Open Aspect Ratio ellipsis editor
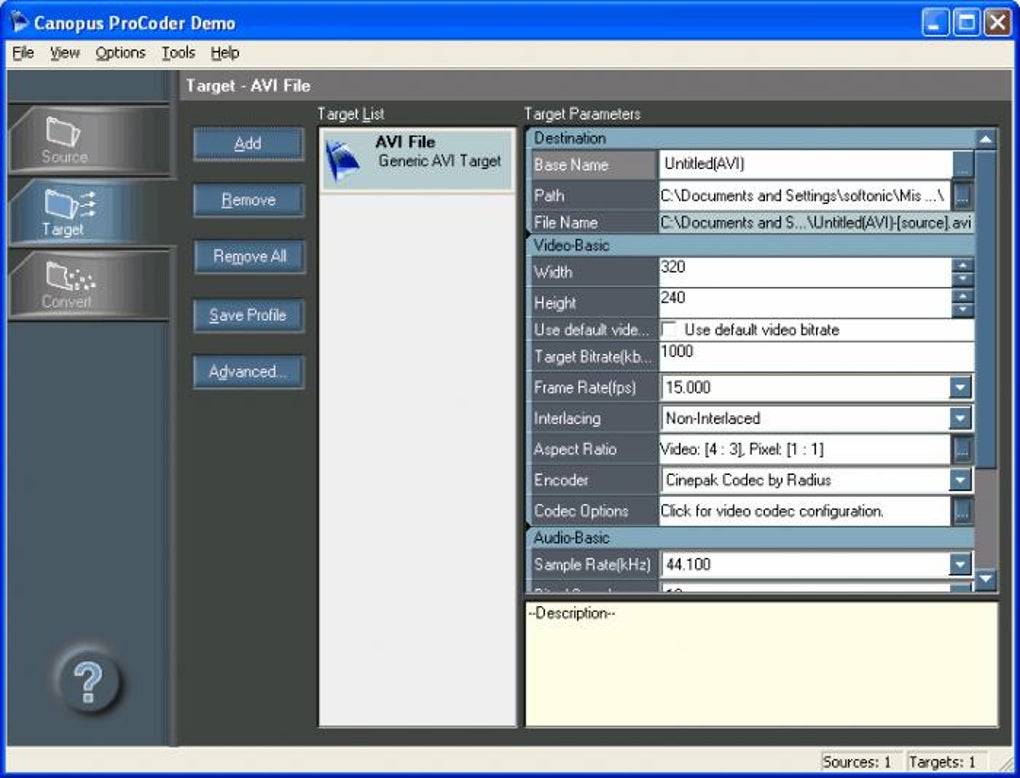Image resolution: width=1020 pixels, height=778 pixels. (963, 449)
